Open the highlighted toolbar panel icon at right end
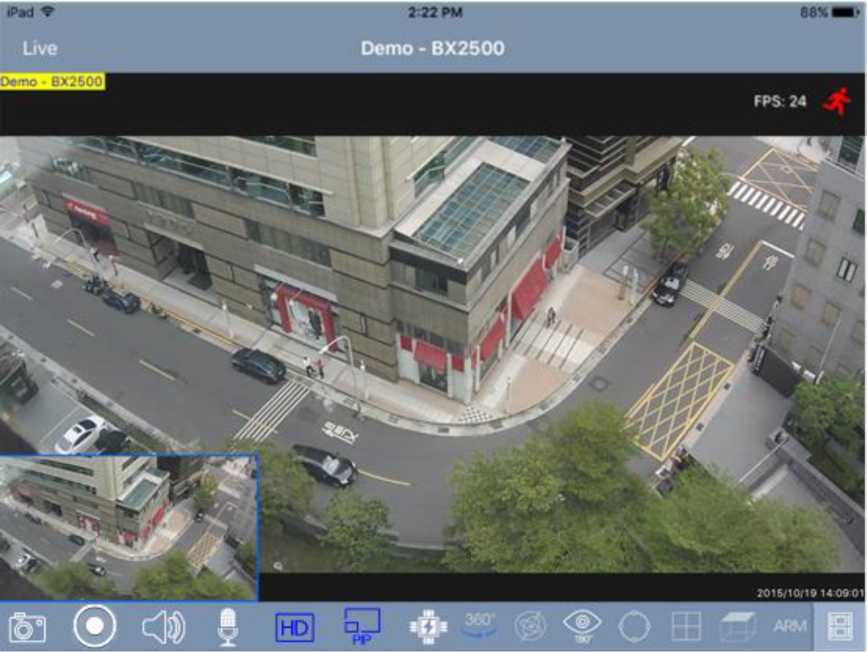The image size is (867, 652). click(x=840, y=627)
